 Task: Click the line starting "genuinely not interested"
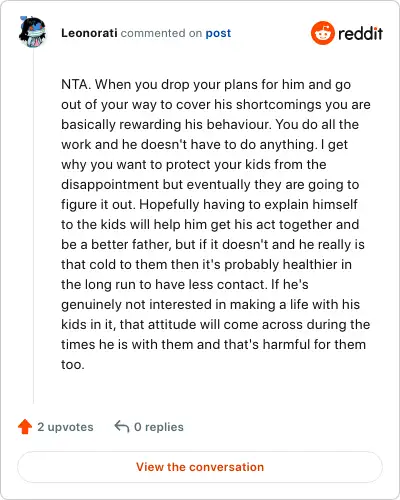(x=210, y=304)
